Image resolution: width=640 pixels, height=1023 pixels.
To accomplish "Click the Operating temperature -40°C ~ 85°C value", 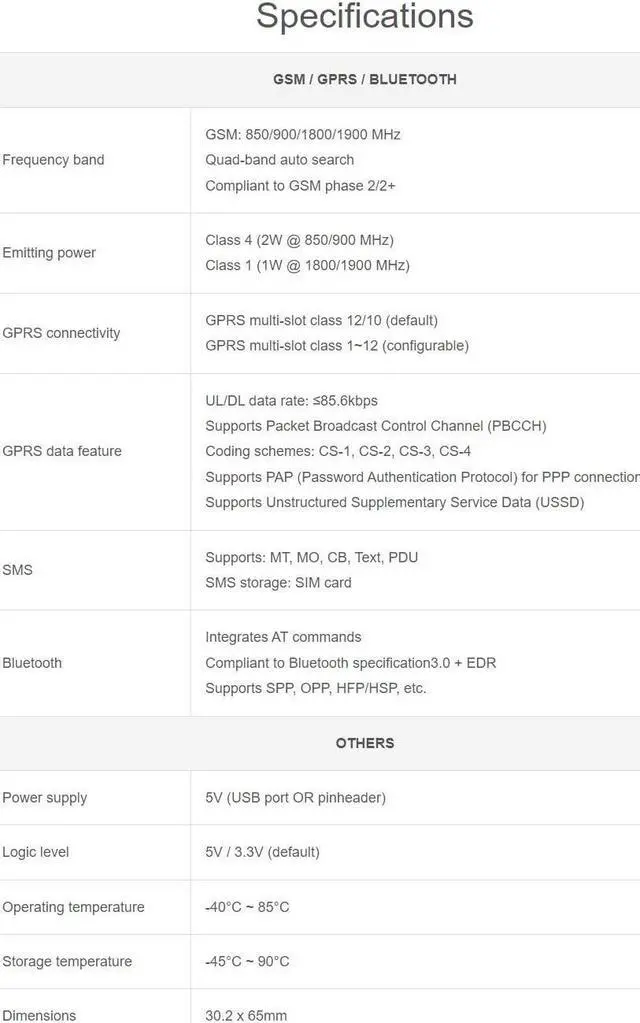I will click(247, 907).
